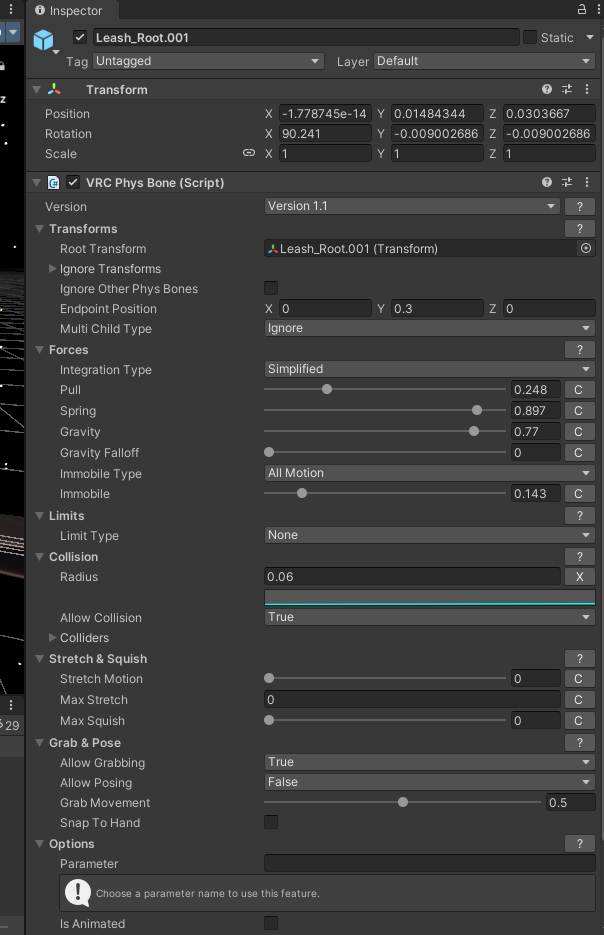Image resolution: width=604 pixels, height=935 pixels.
Task: Open the Layer dropdown showing Default
Action: [x=484, y=61]
